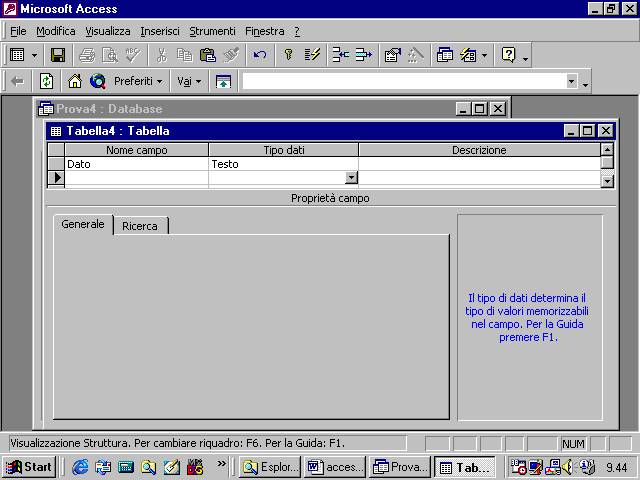The image size is (640, 480).
Task: Switch to acces... Word taskbar button
Action: coord(335,467)
